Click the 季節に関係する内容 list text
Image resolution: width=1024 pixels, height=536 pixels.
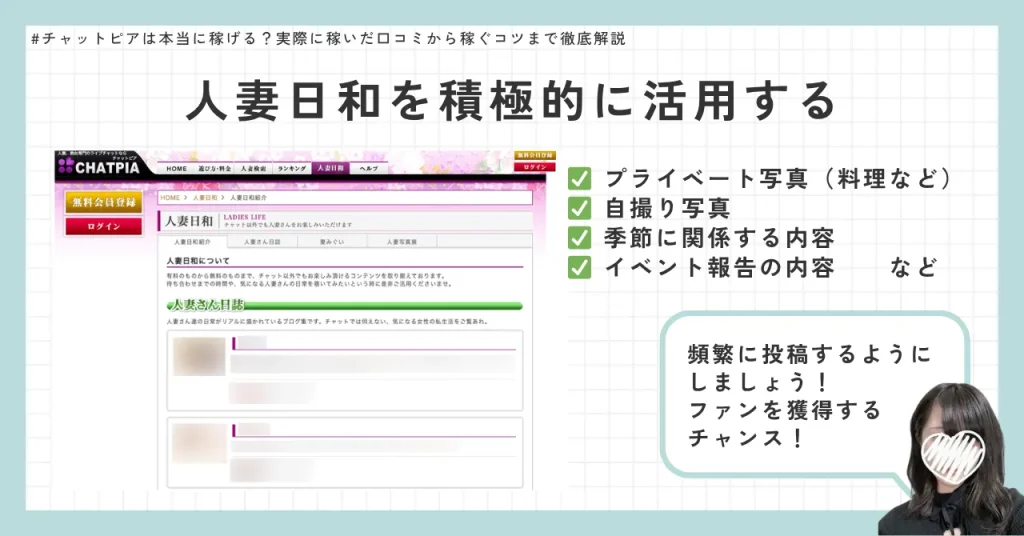pos(720,238)
